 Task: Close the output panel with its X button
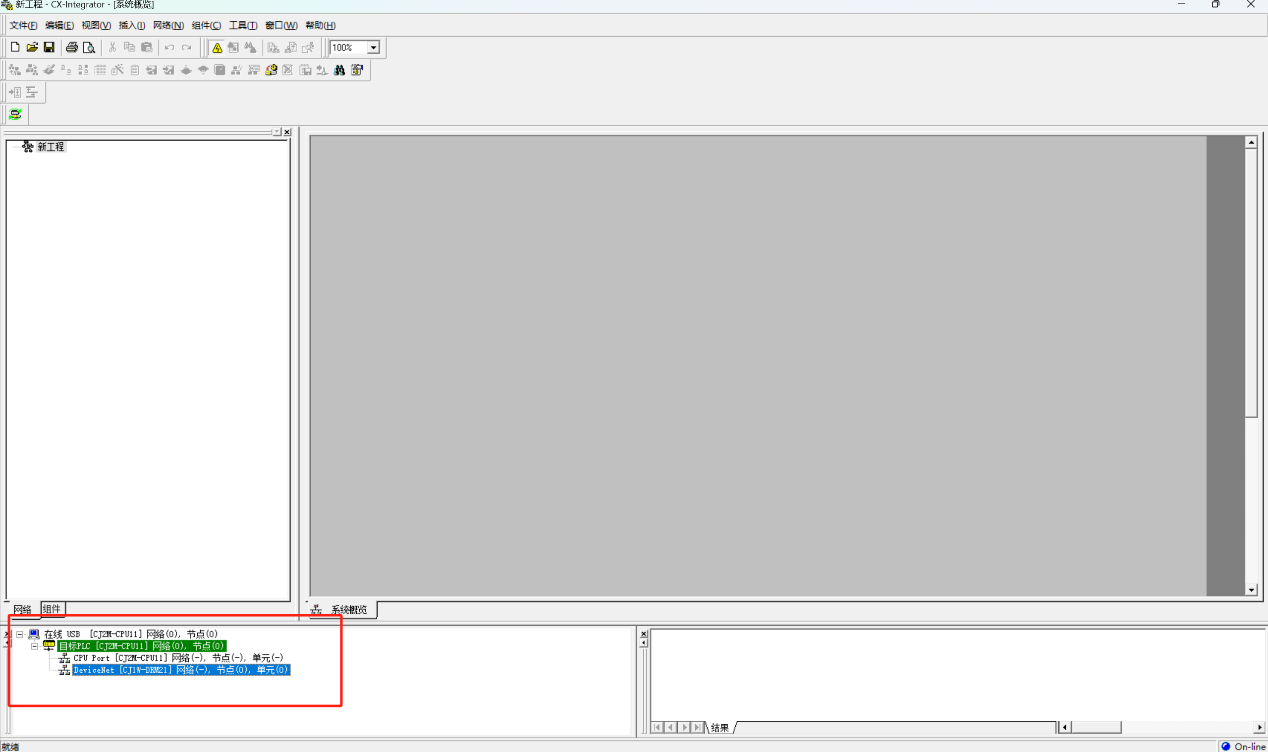[x=643, y=634]
